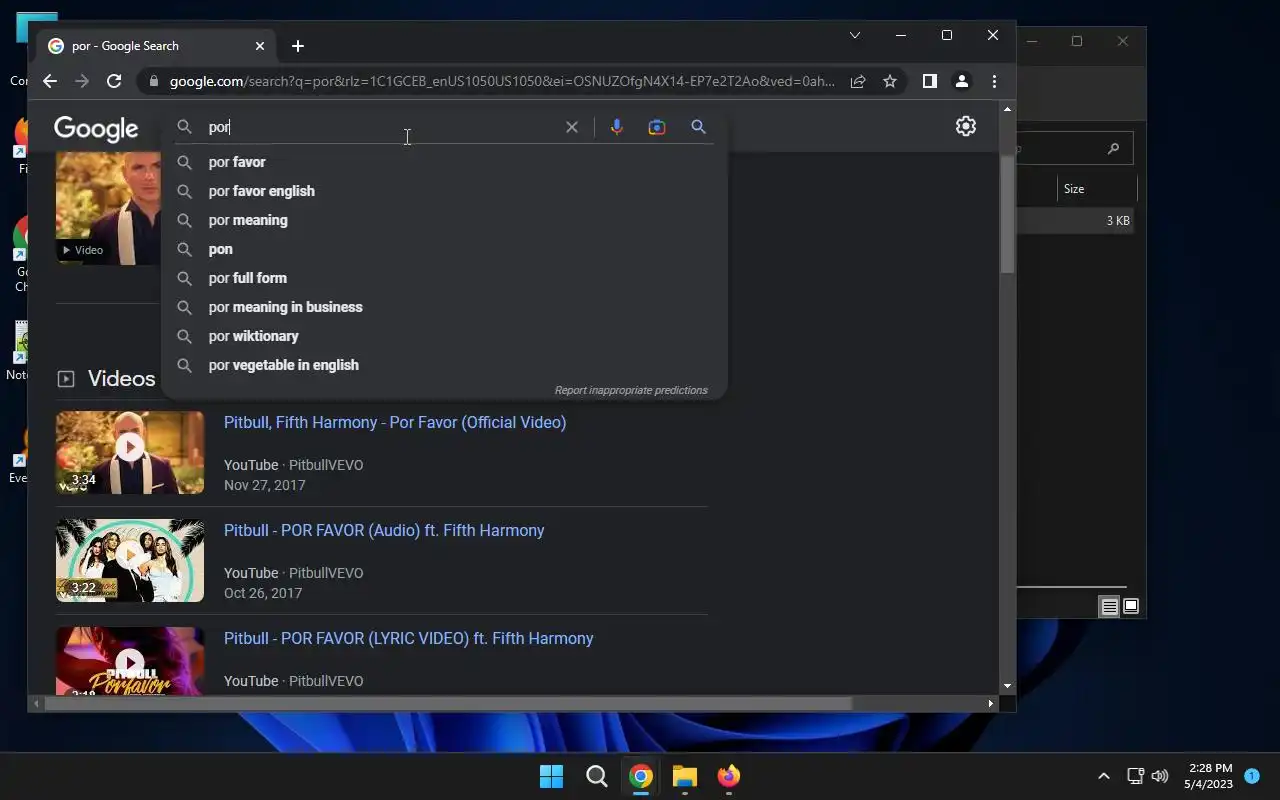Click the vertical scrollbar down arrow
This screenshot has width=1280, height=800.
pos(1007,686)
